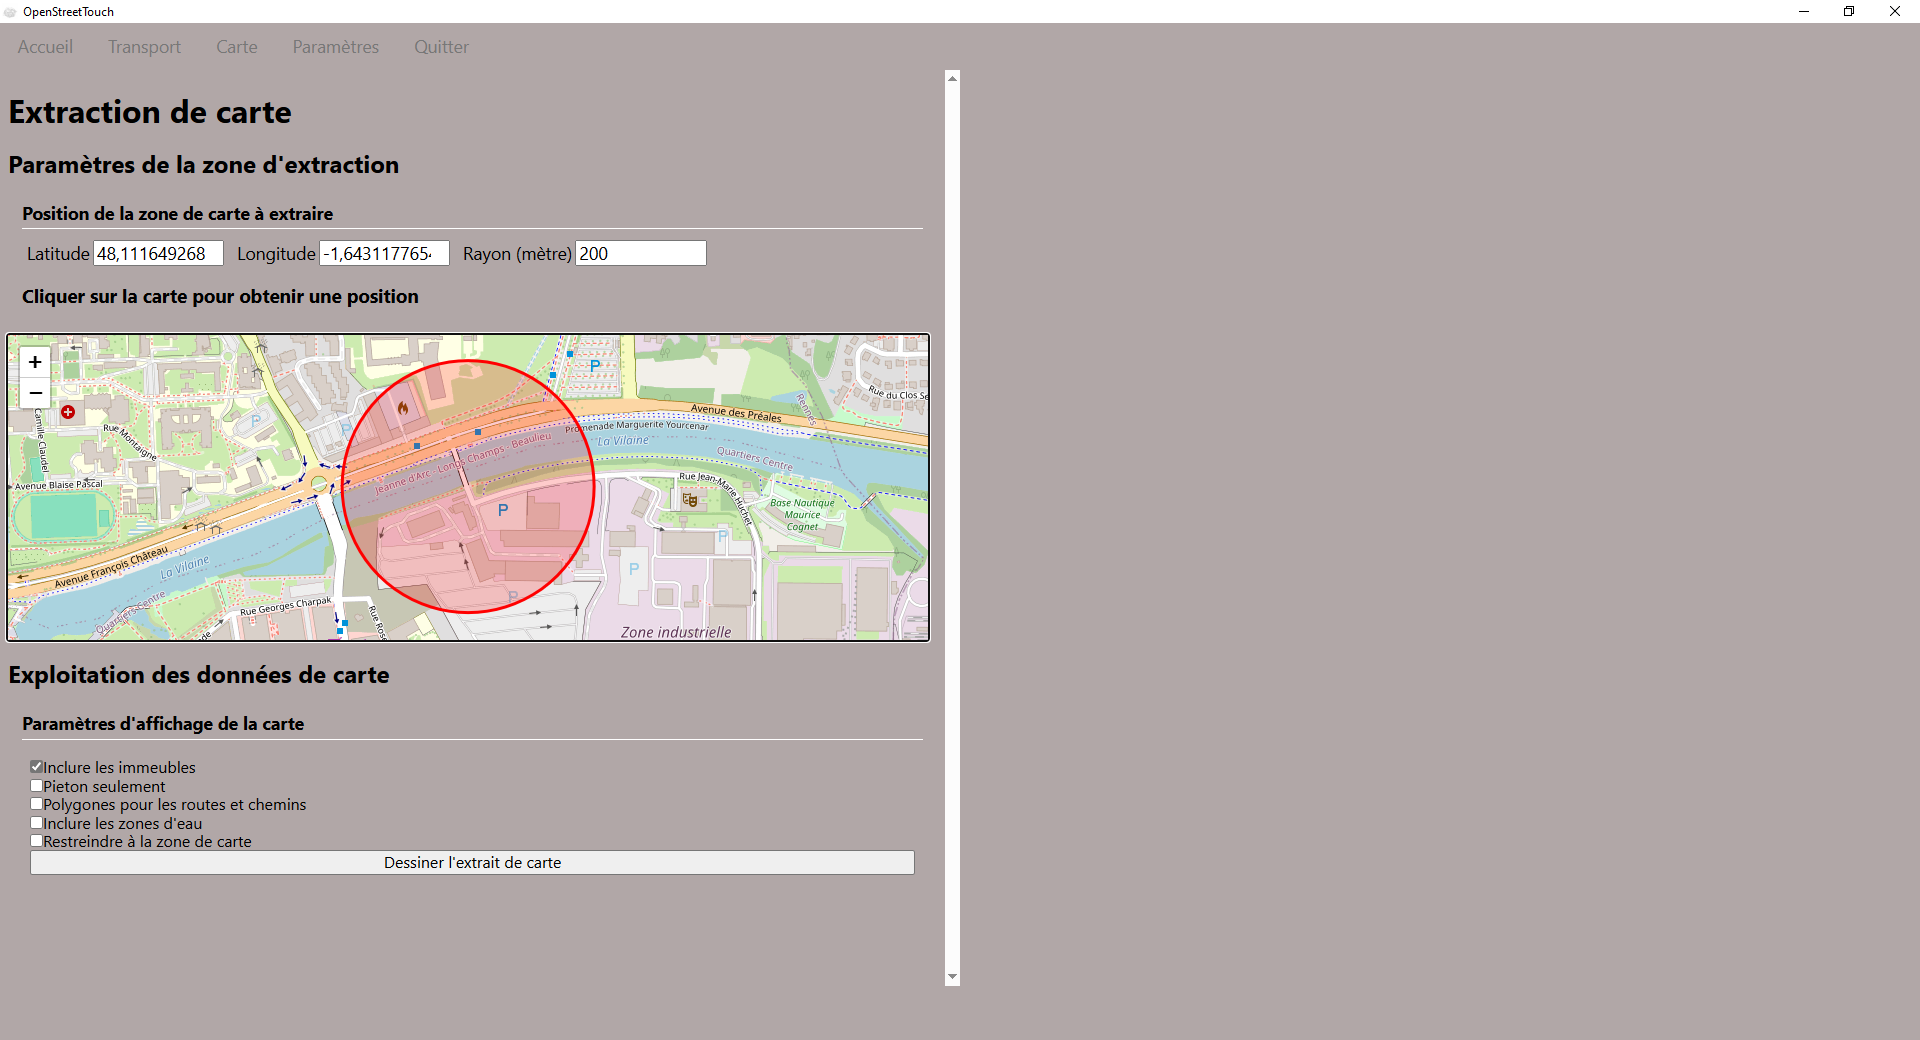Click Dessiner l'extrait de carte button

[x=472, y=863]
